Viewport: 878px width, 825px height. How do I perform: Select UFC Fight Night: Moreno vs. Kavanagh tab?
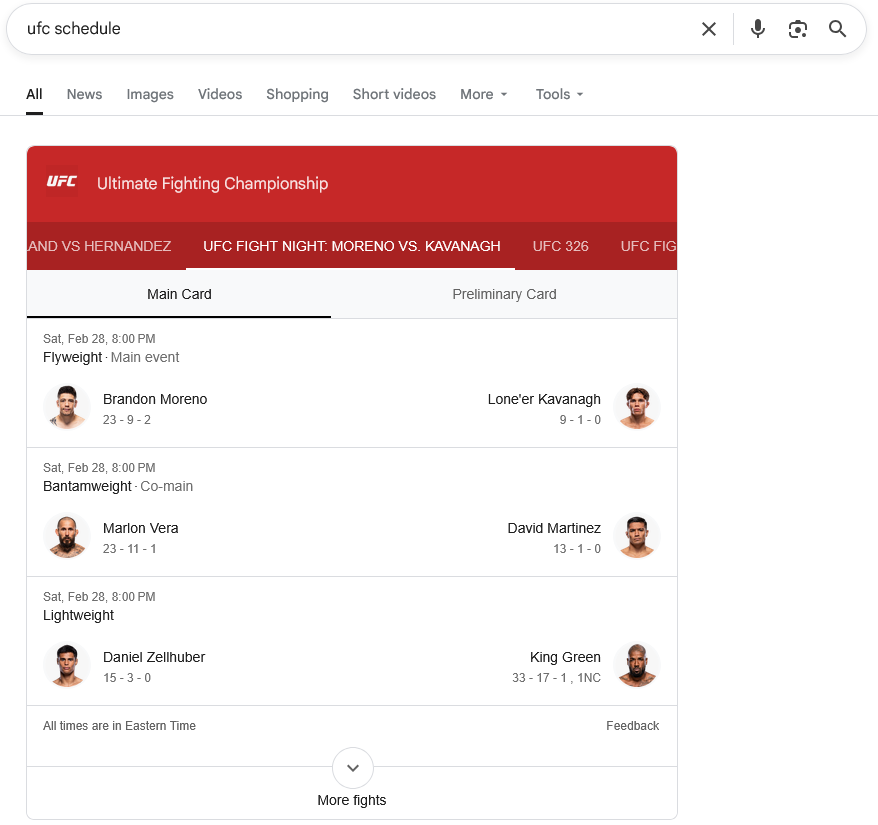coord(352,246)
